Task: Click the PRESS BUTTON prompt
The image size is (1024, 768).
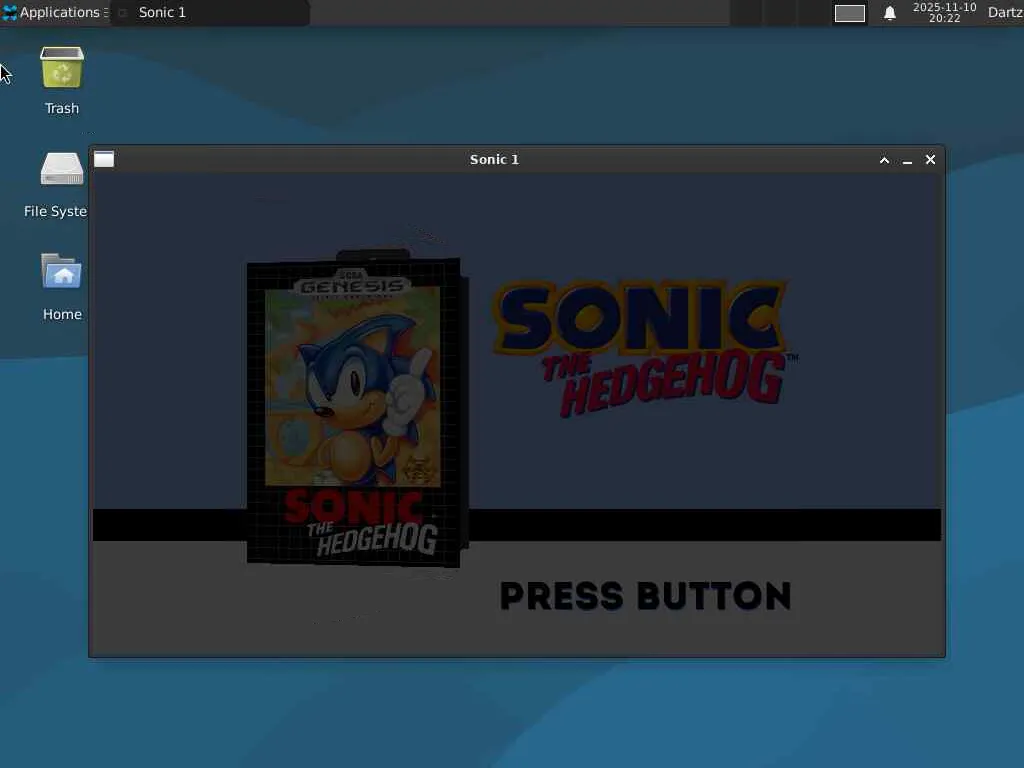Action: (645, 596)
